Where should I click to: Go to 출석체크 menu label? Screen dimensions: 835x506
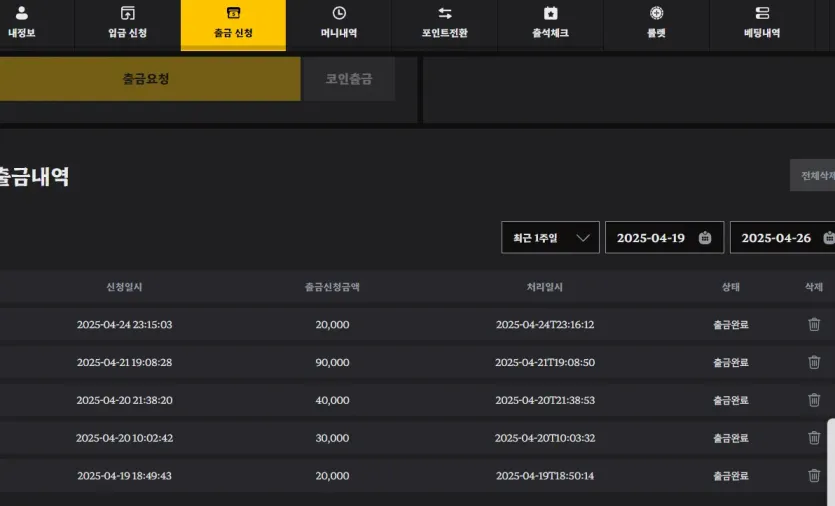tap(551, 33)
